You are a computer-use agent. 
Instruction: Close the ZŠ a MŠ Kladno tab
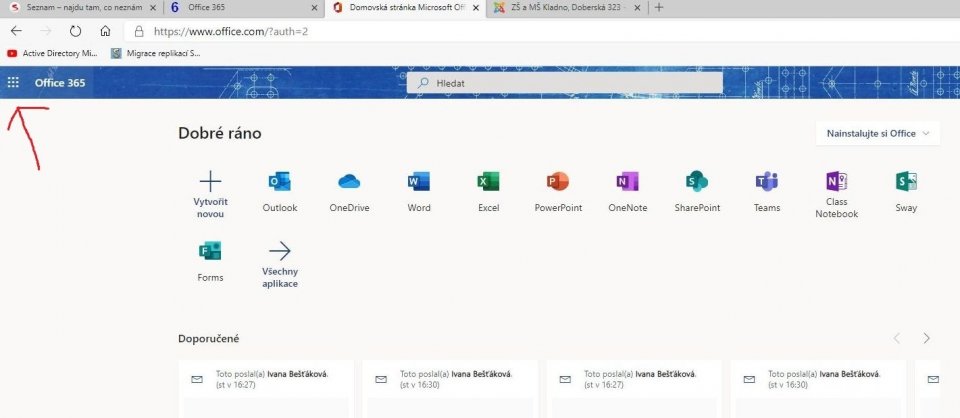(x=637, y=8)
